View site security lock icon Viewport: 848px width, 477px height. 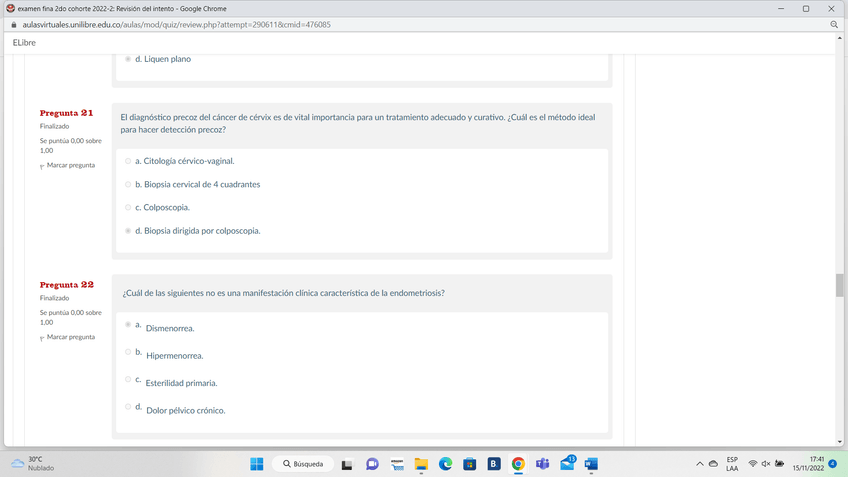(14, 25)
